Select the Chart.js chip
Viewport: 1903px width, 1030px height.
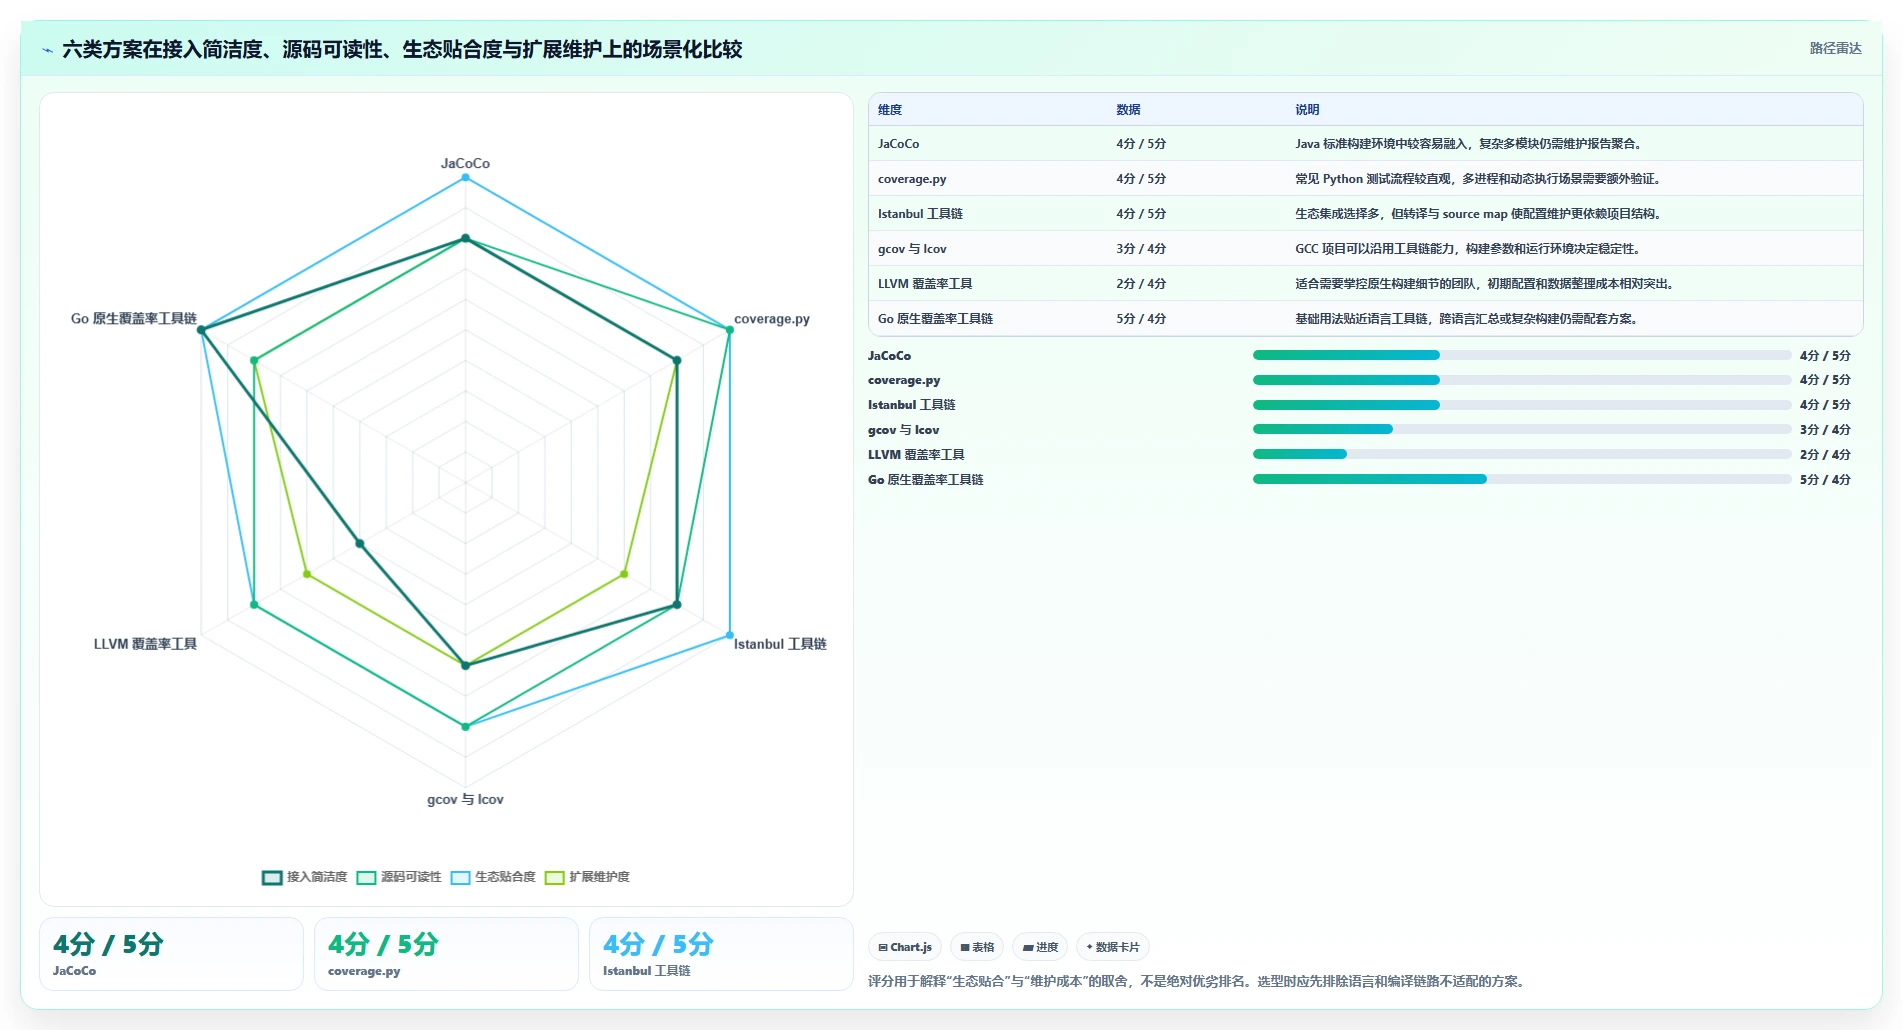(905, 947)
